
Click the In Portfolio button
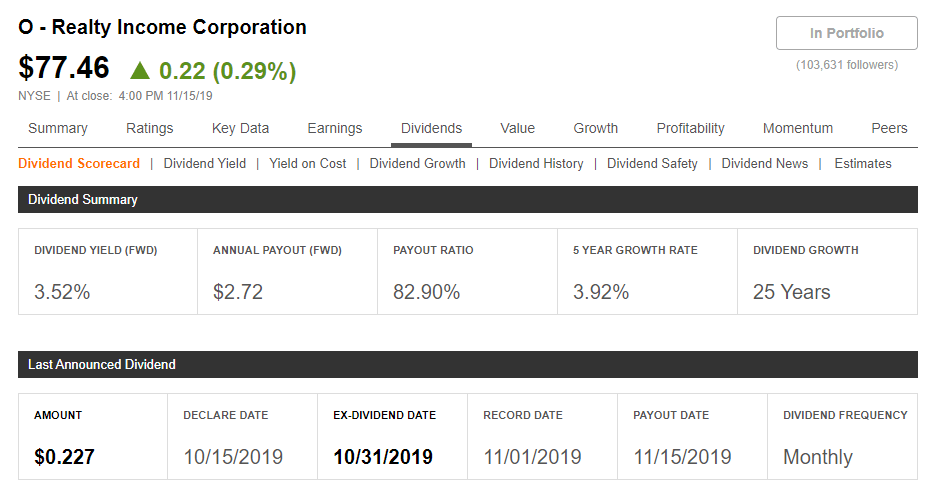click(x=846, y=33)
